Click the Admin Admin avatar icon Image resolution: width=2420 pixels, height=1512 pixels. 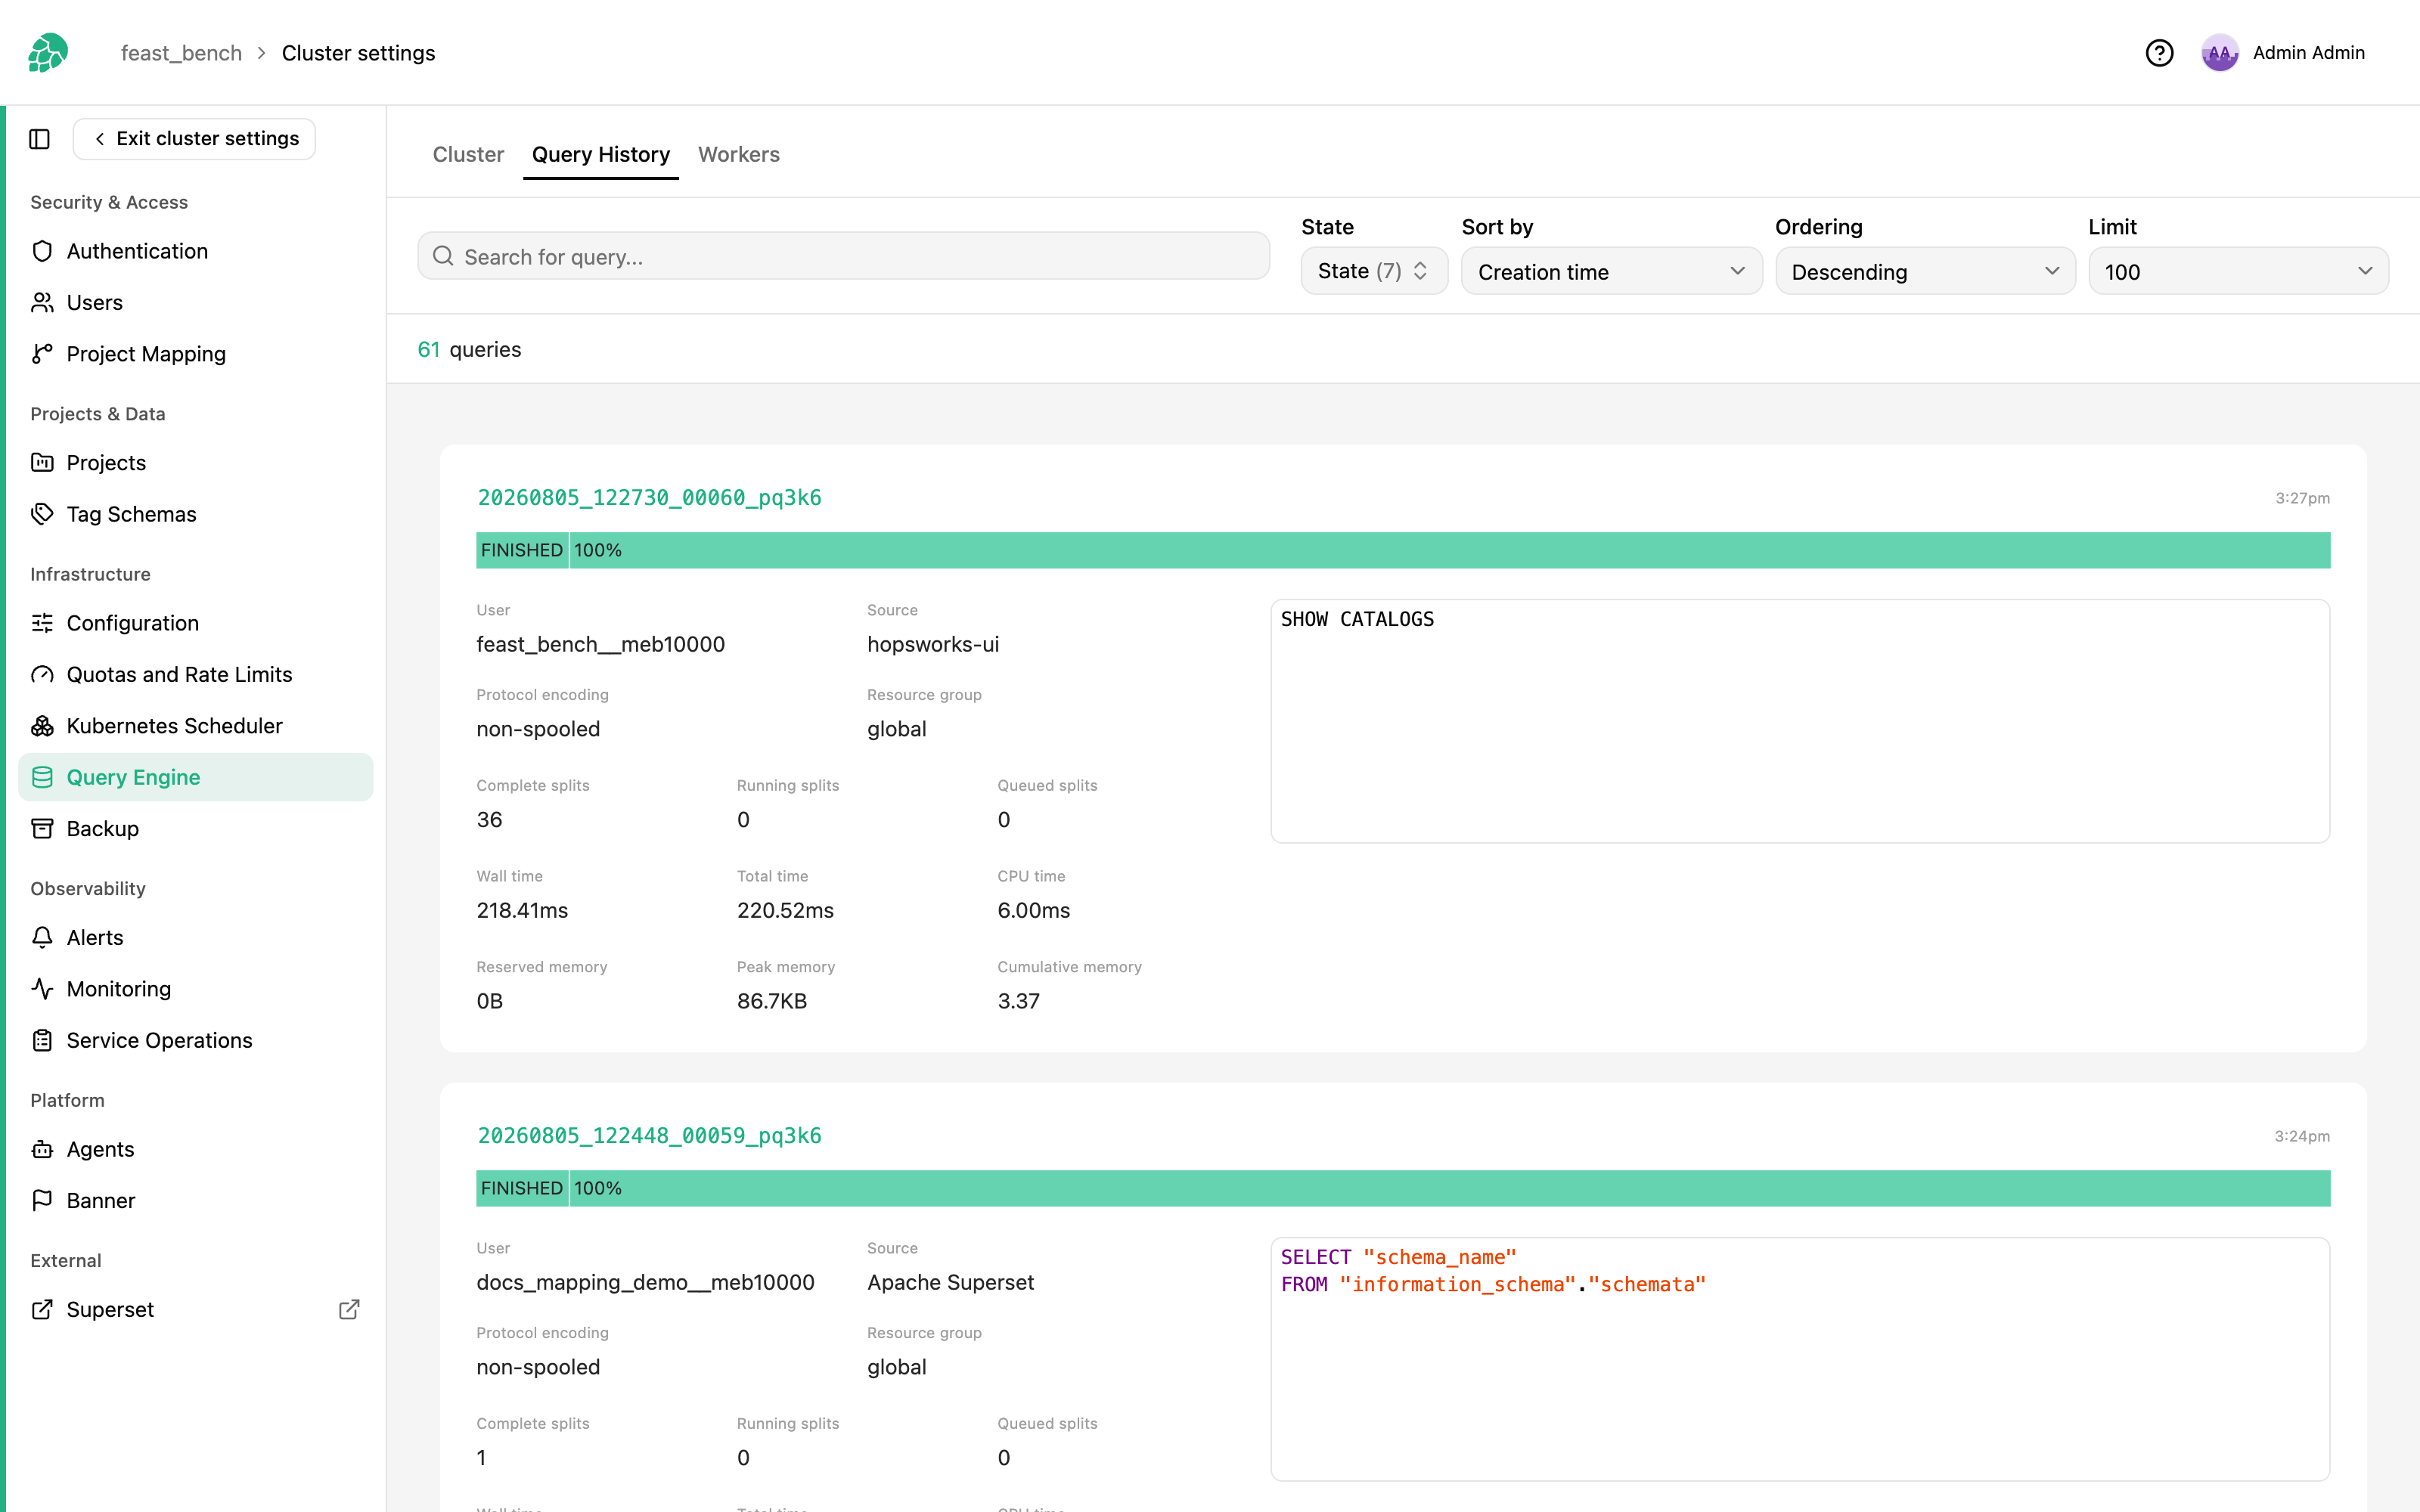coord(2219,53)
